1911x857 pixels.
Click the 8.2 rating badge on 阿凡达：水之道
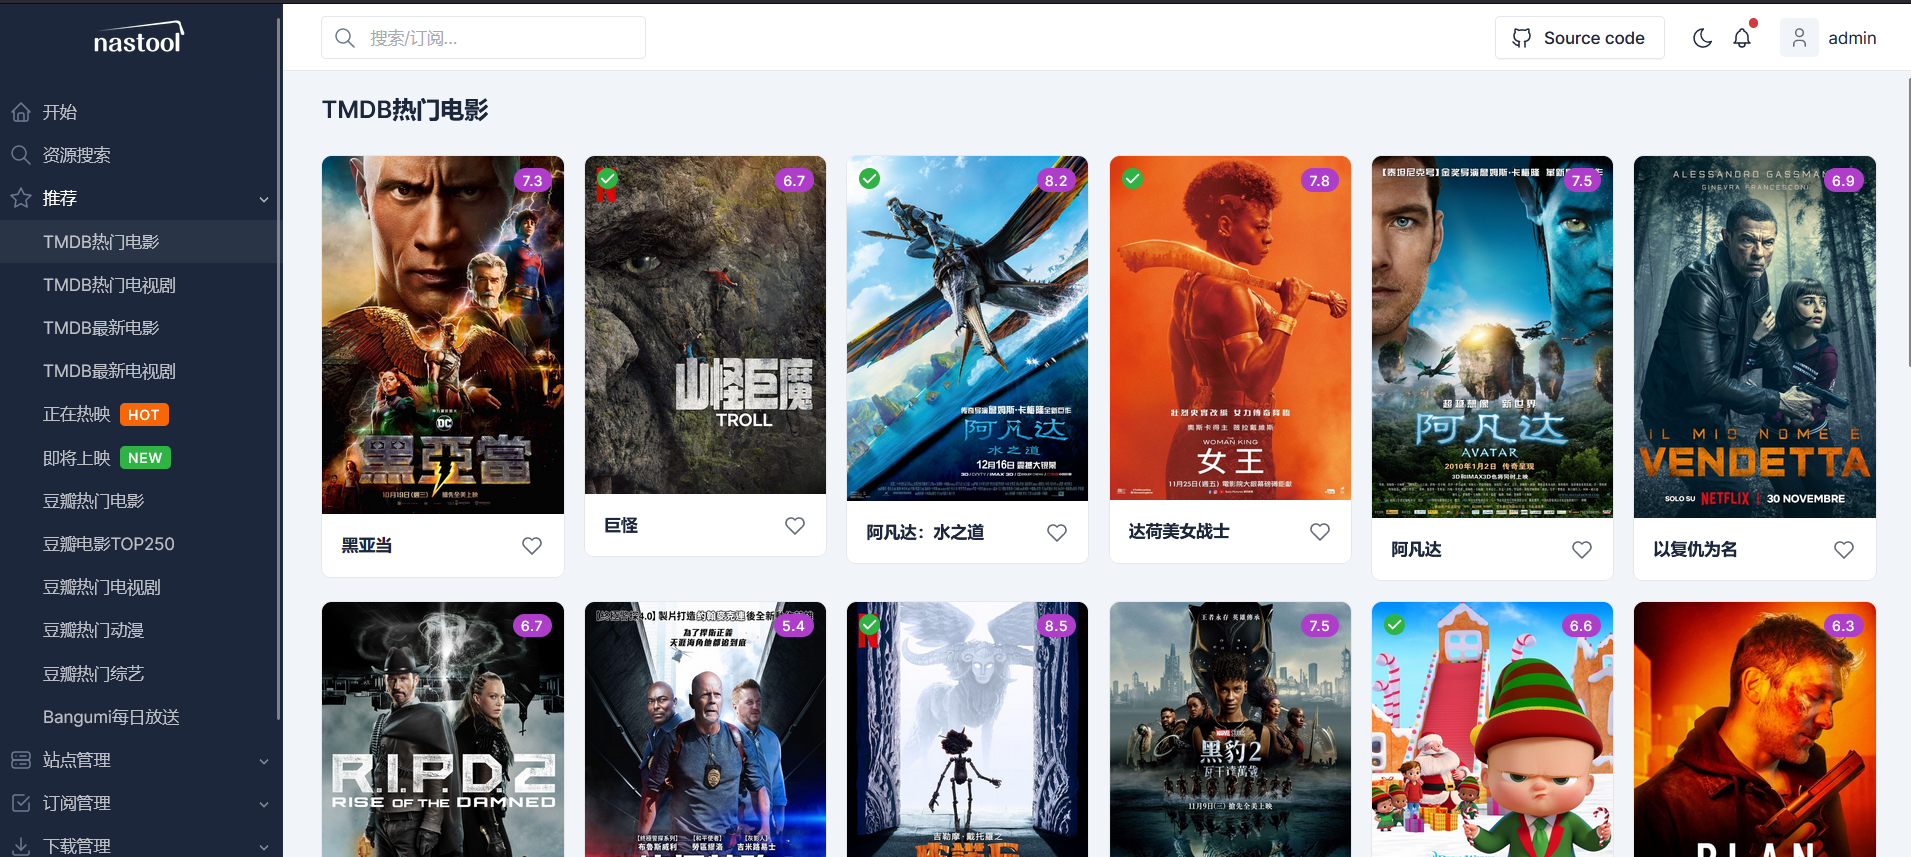tap(1056, 181)
